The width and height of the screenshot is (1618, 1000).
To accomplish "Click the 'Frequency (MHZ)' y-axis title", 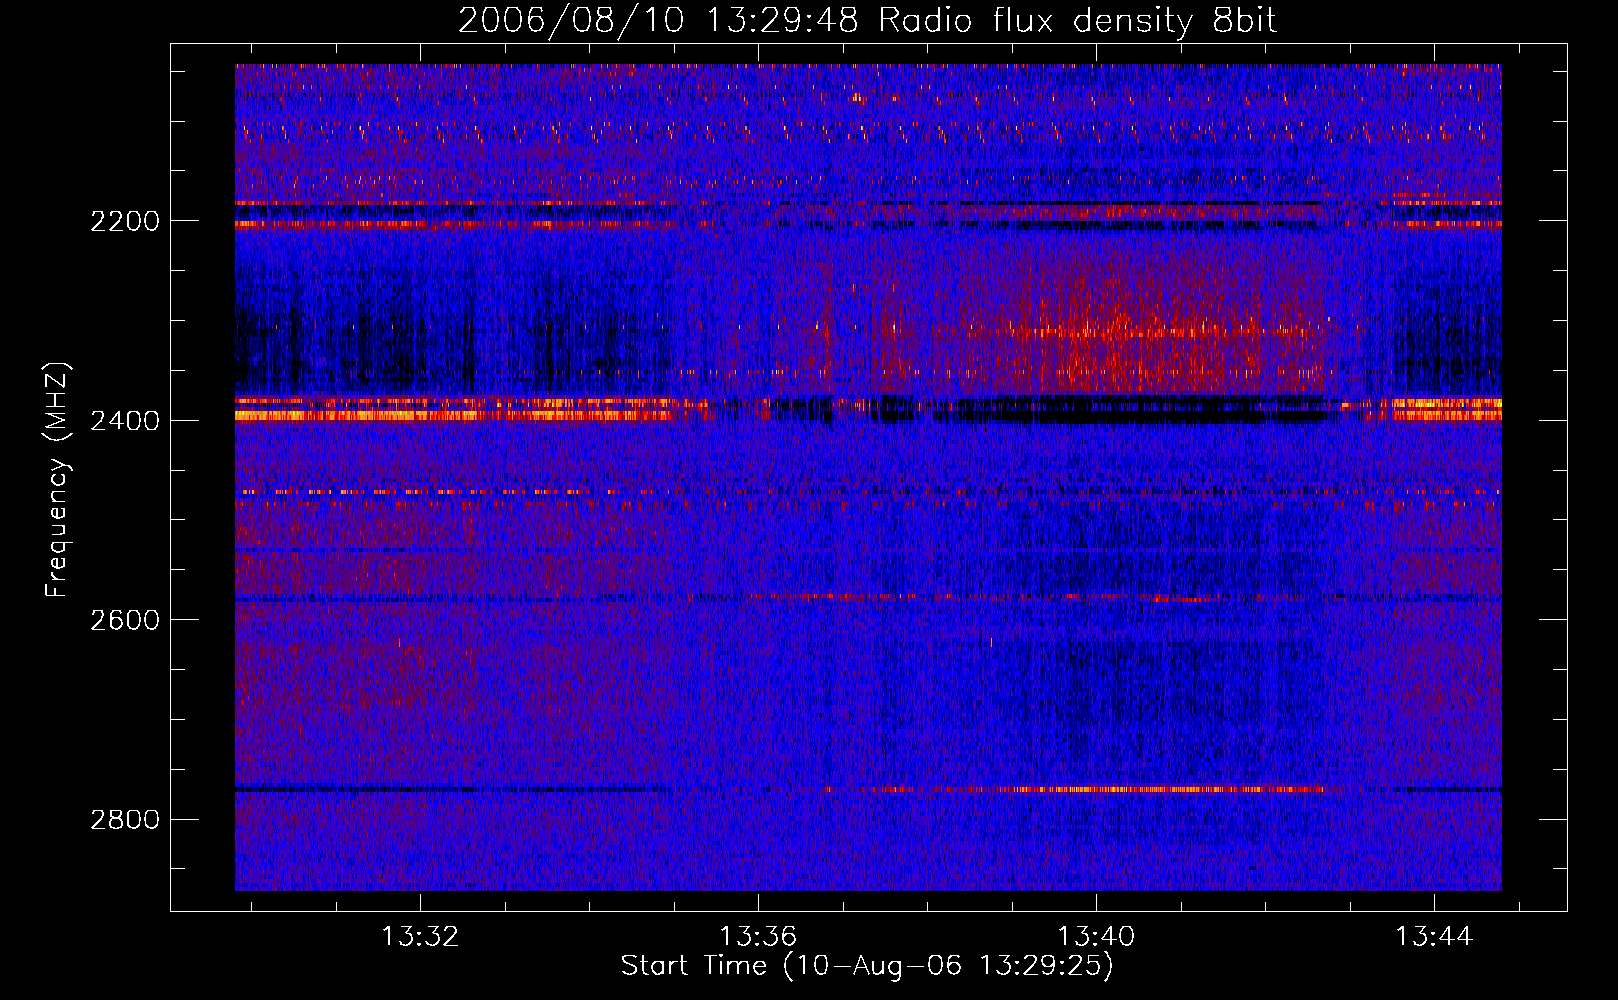I will 58,479.
